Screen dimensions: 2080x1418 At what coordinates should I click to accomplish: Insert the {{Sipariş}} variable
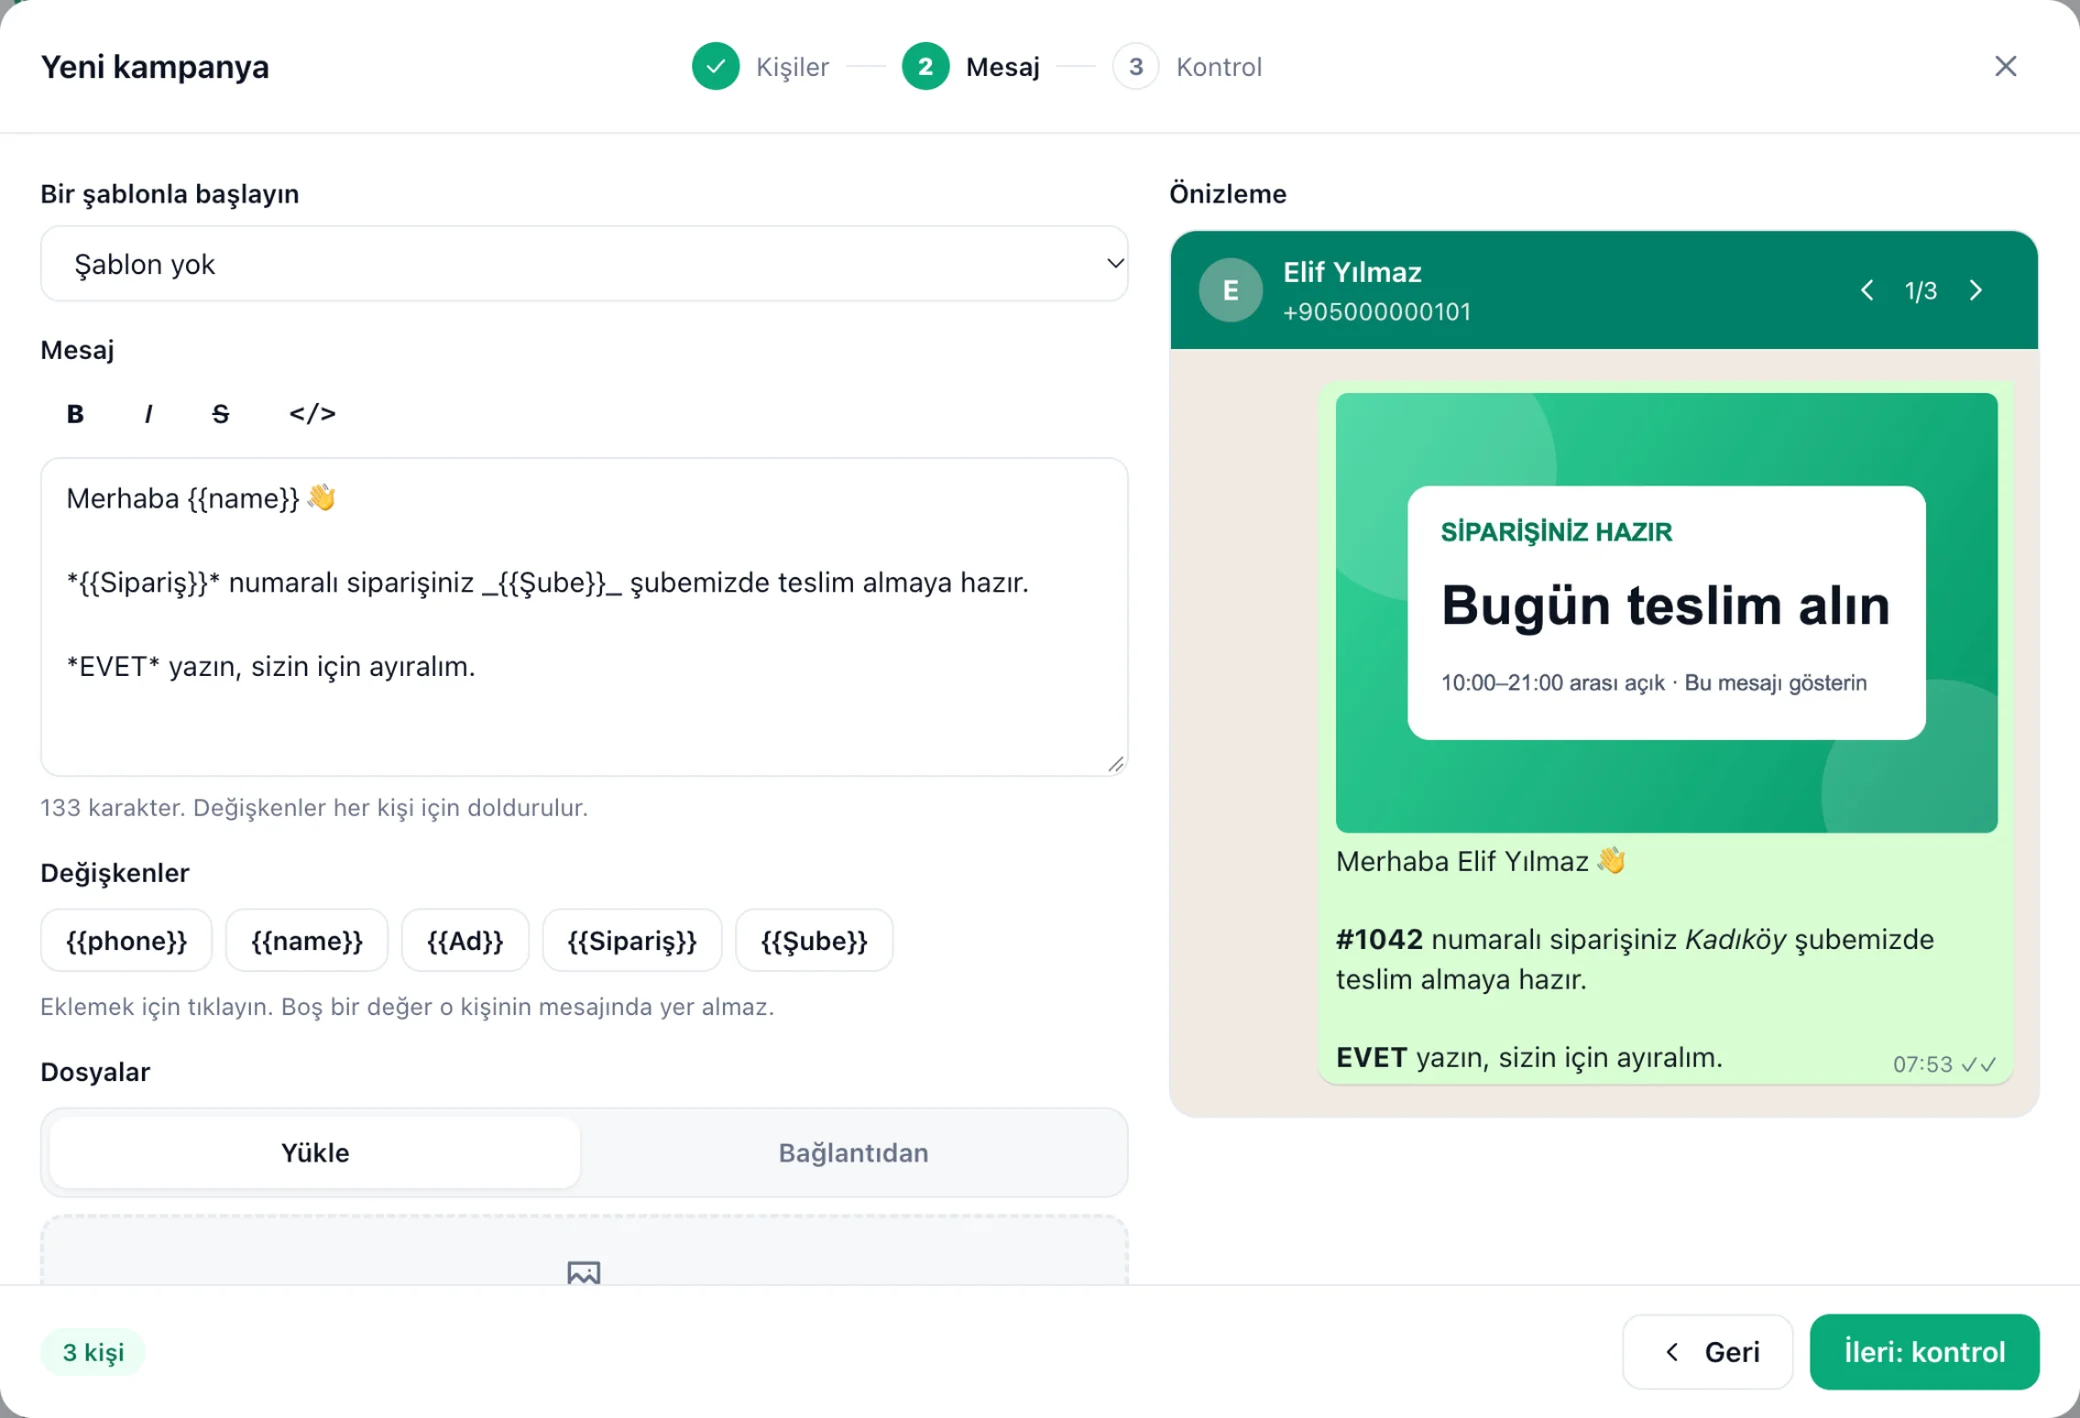pos(632,940)
